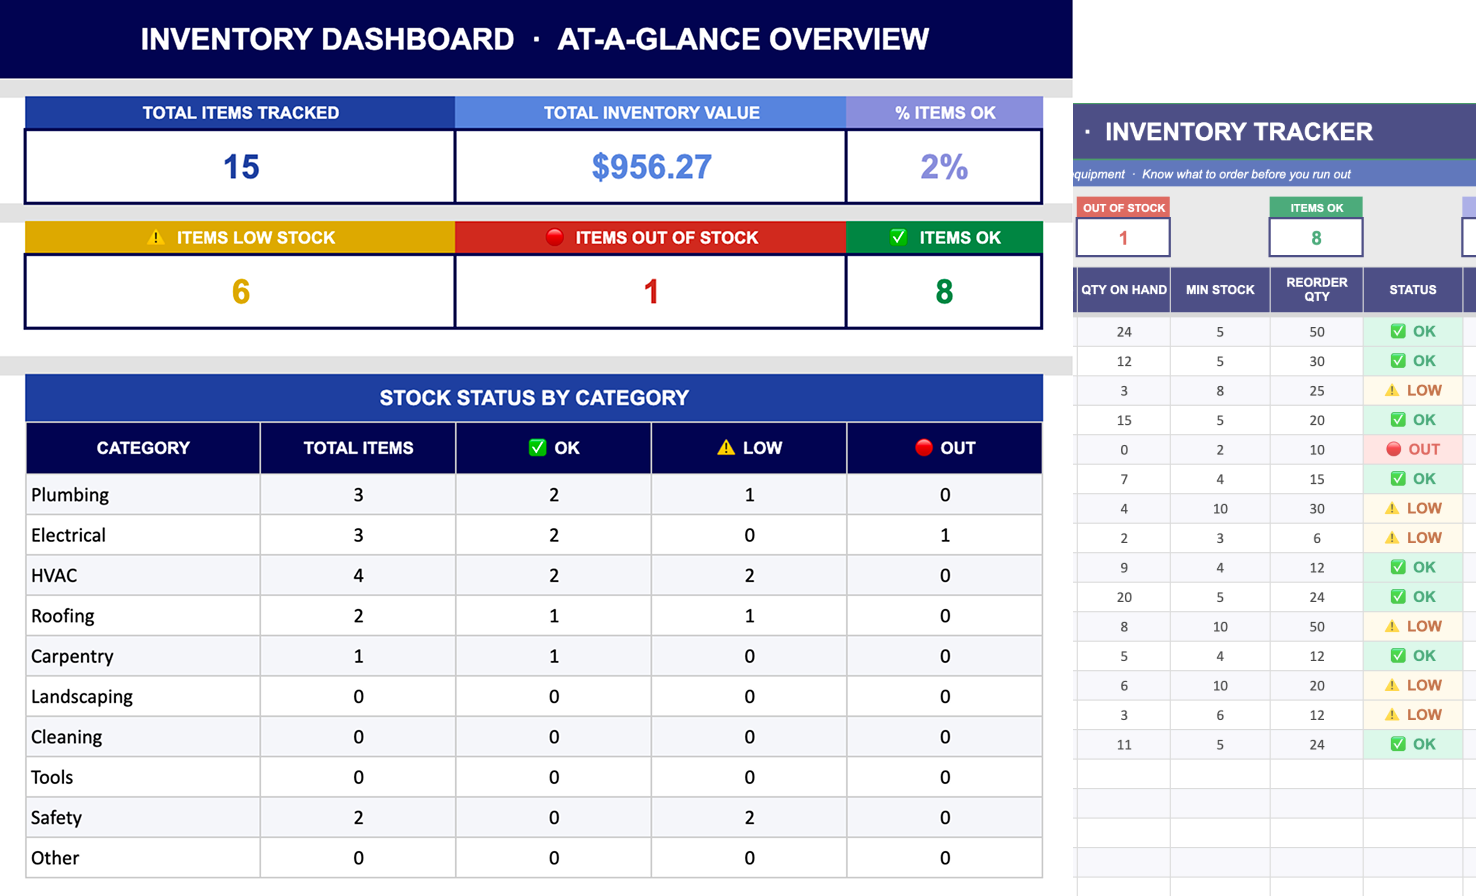Click the OK checkmark icon in the row with 15 on hand
Image resolution: width=1476 pixels, height=896 pixels.
point(1398,420)
